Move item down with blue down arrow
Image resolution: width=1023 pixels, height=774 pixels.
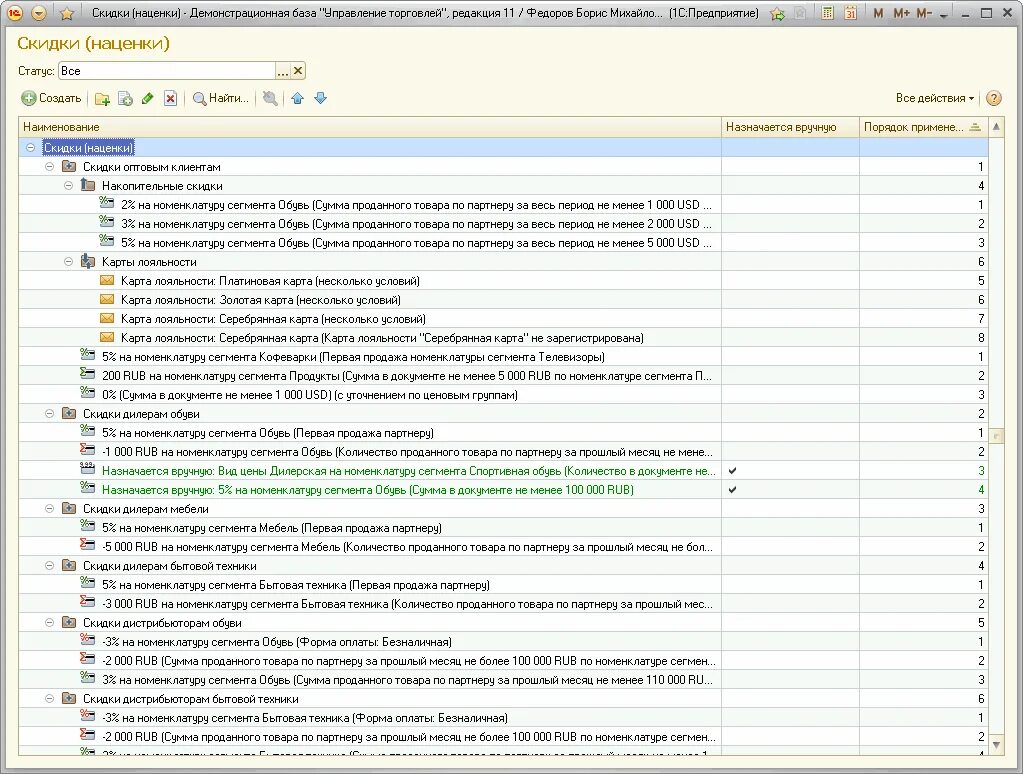(x=320, y=99)
